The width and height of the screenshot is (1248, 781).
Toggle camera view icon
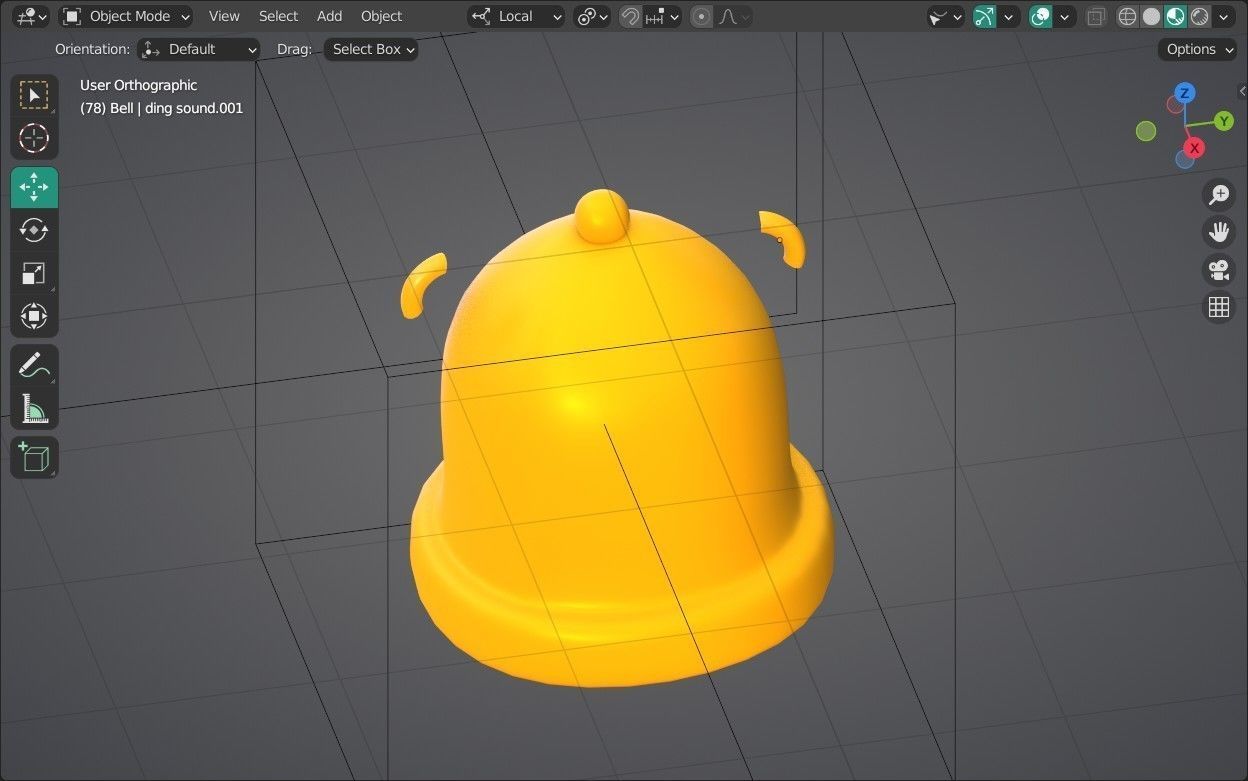point(1218,270)
